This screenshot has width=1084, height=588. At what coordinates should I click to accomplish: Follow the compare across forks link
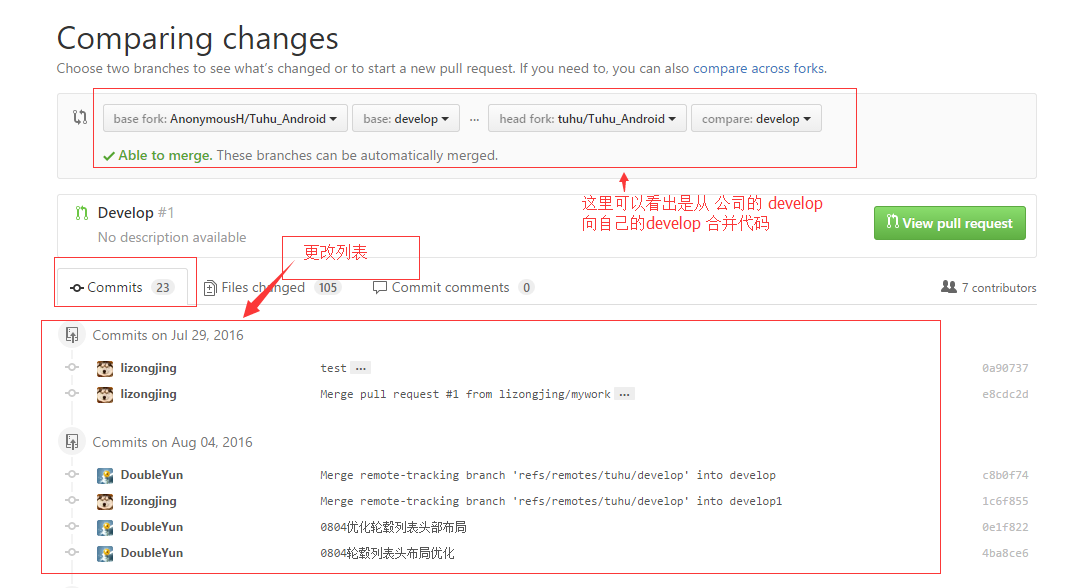point(758,68)
